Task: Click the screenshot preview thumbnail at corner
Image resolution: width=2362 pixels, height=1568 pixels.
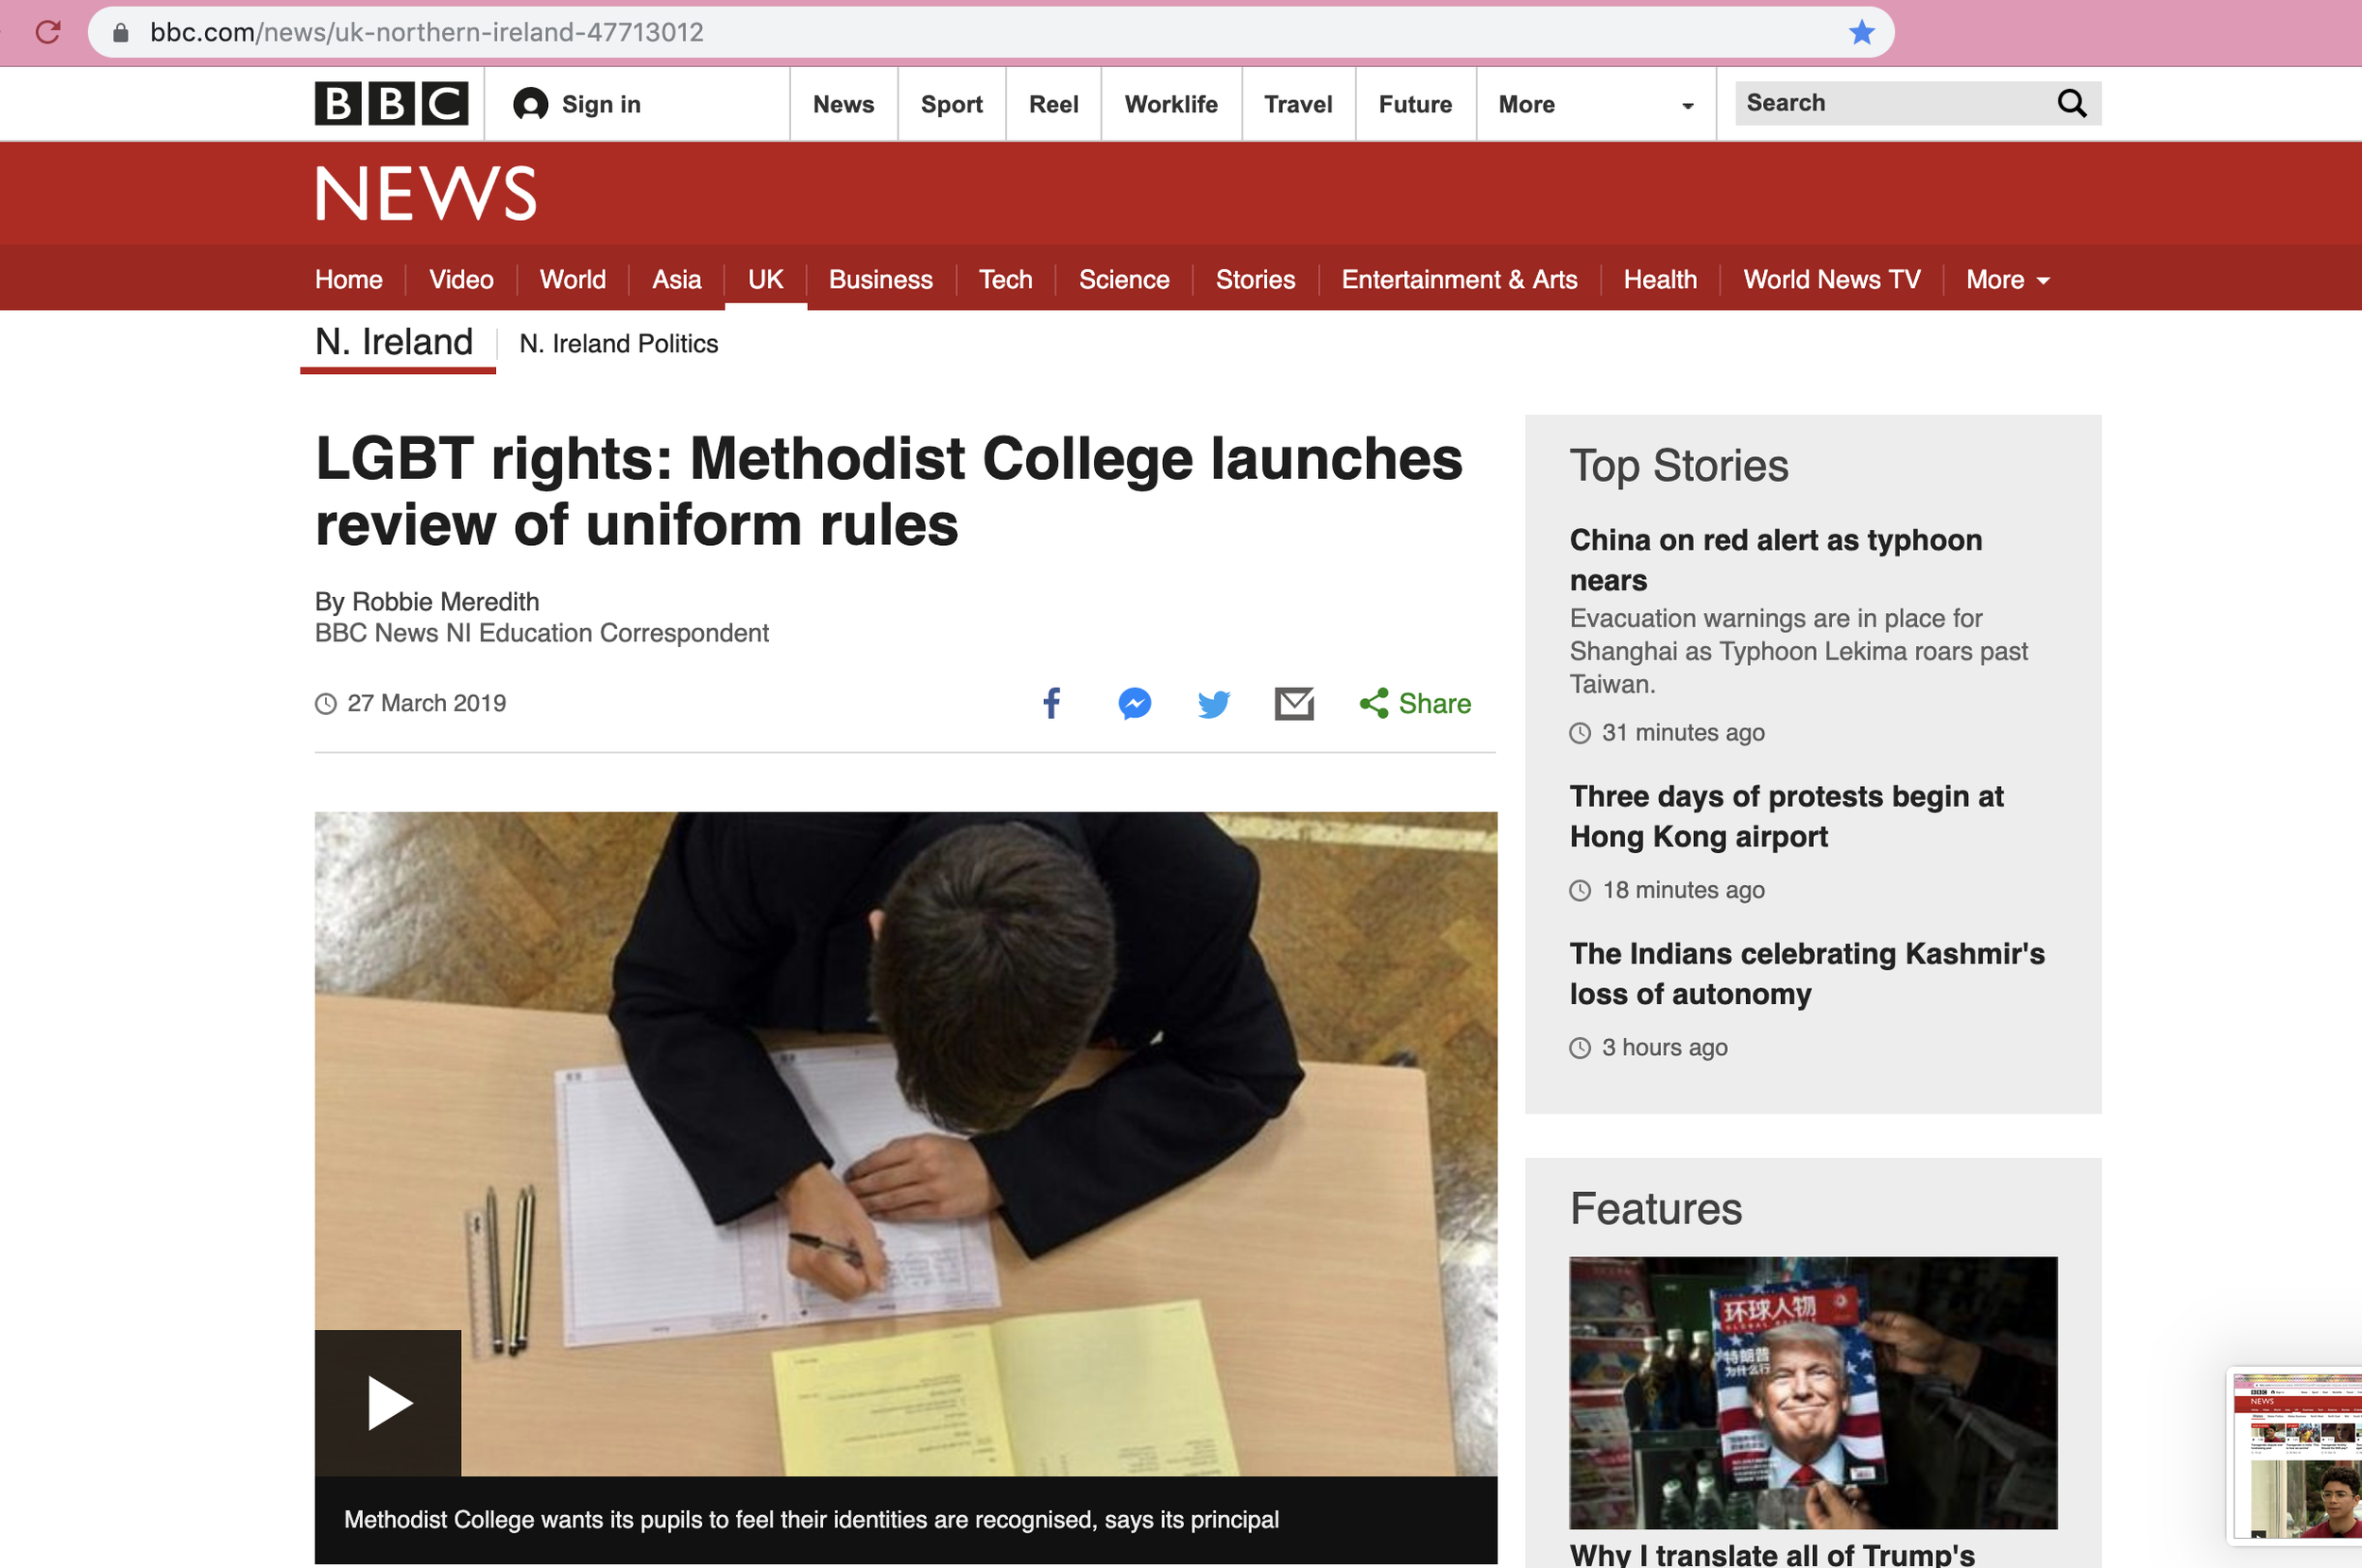Action: pyautogui.click(x=2297, y=1455)
